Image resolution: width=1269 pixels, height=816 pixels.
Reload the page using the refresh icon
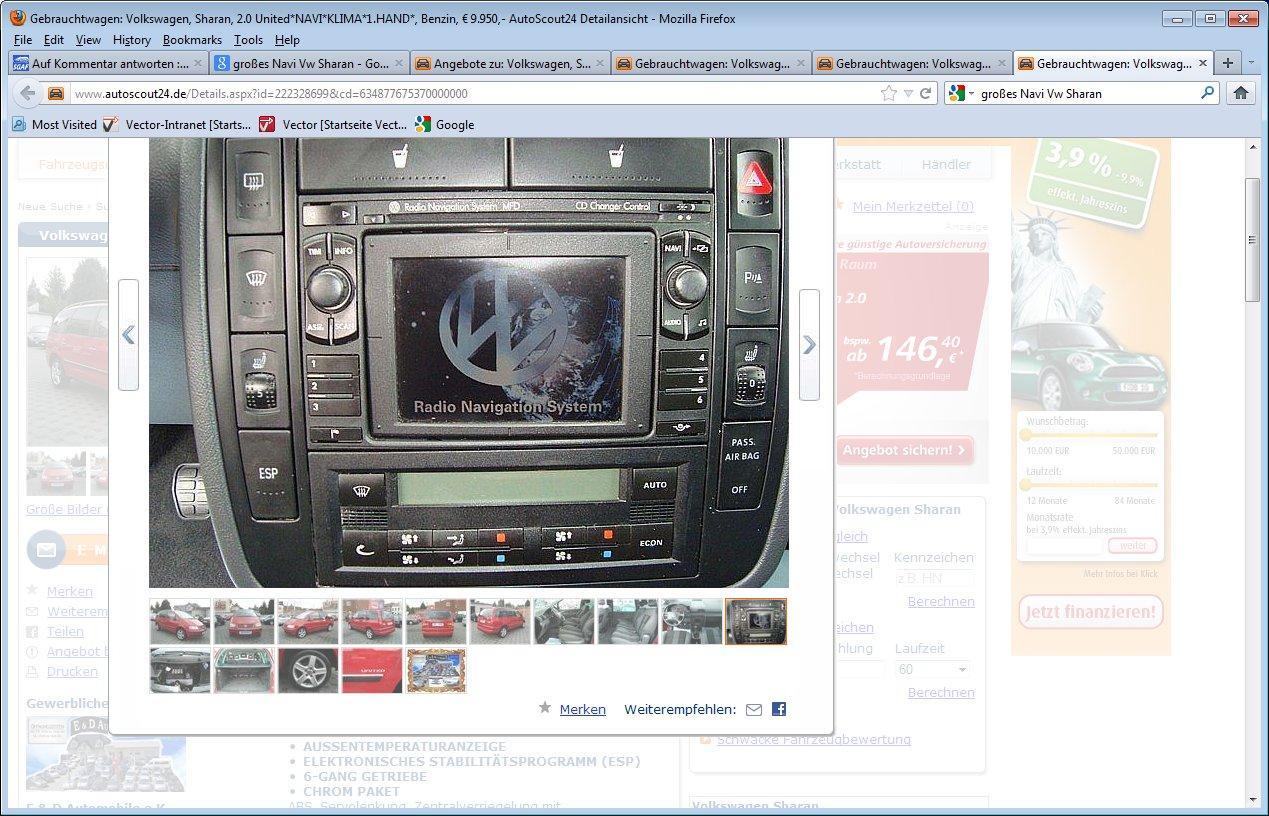[x=926, y=93]
